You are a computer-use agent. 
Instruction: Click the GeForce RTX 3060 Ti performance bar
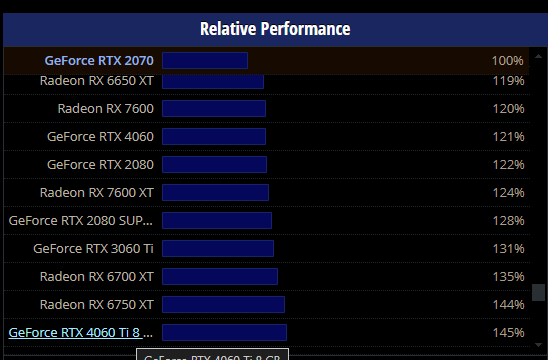tap(218, 249)
